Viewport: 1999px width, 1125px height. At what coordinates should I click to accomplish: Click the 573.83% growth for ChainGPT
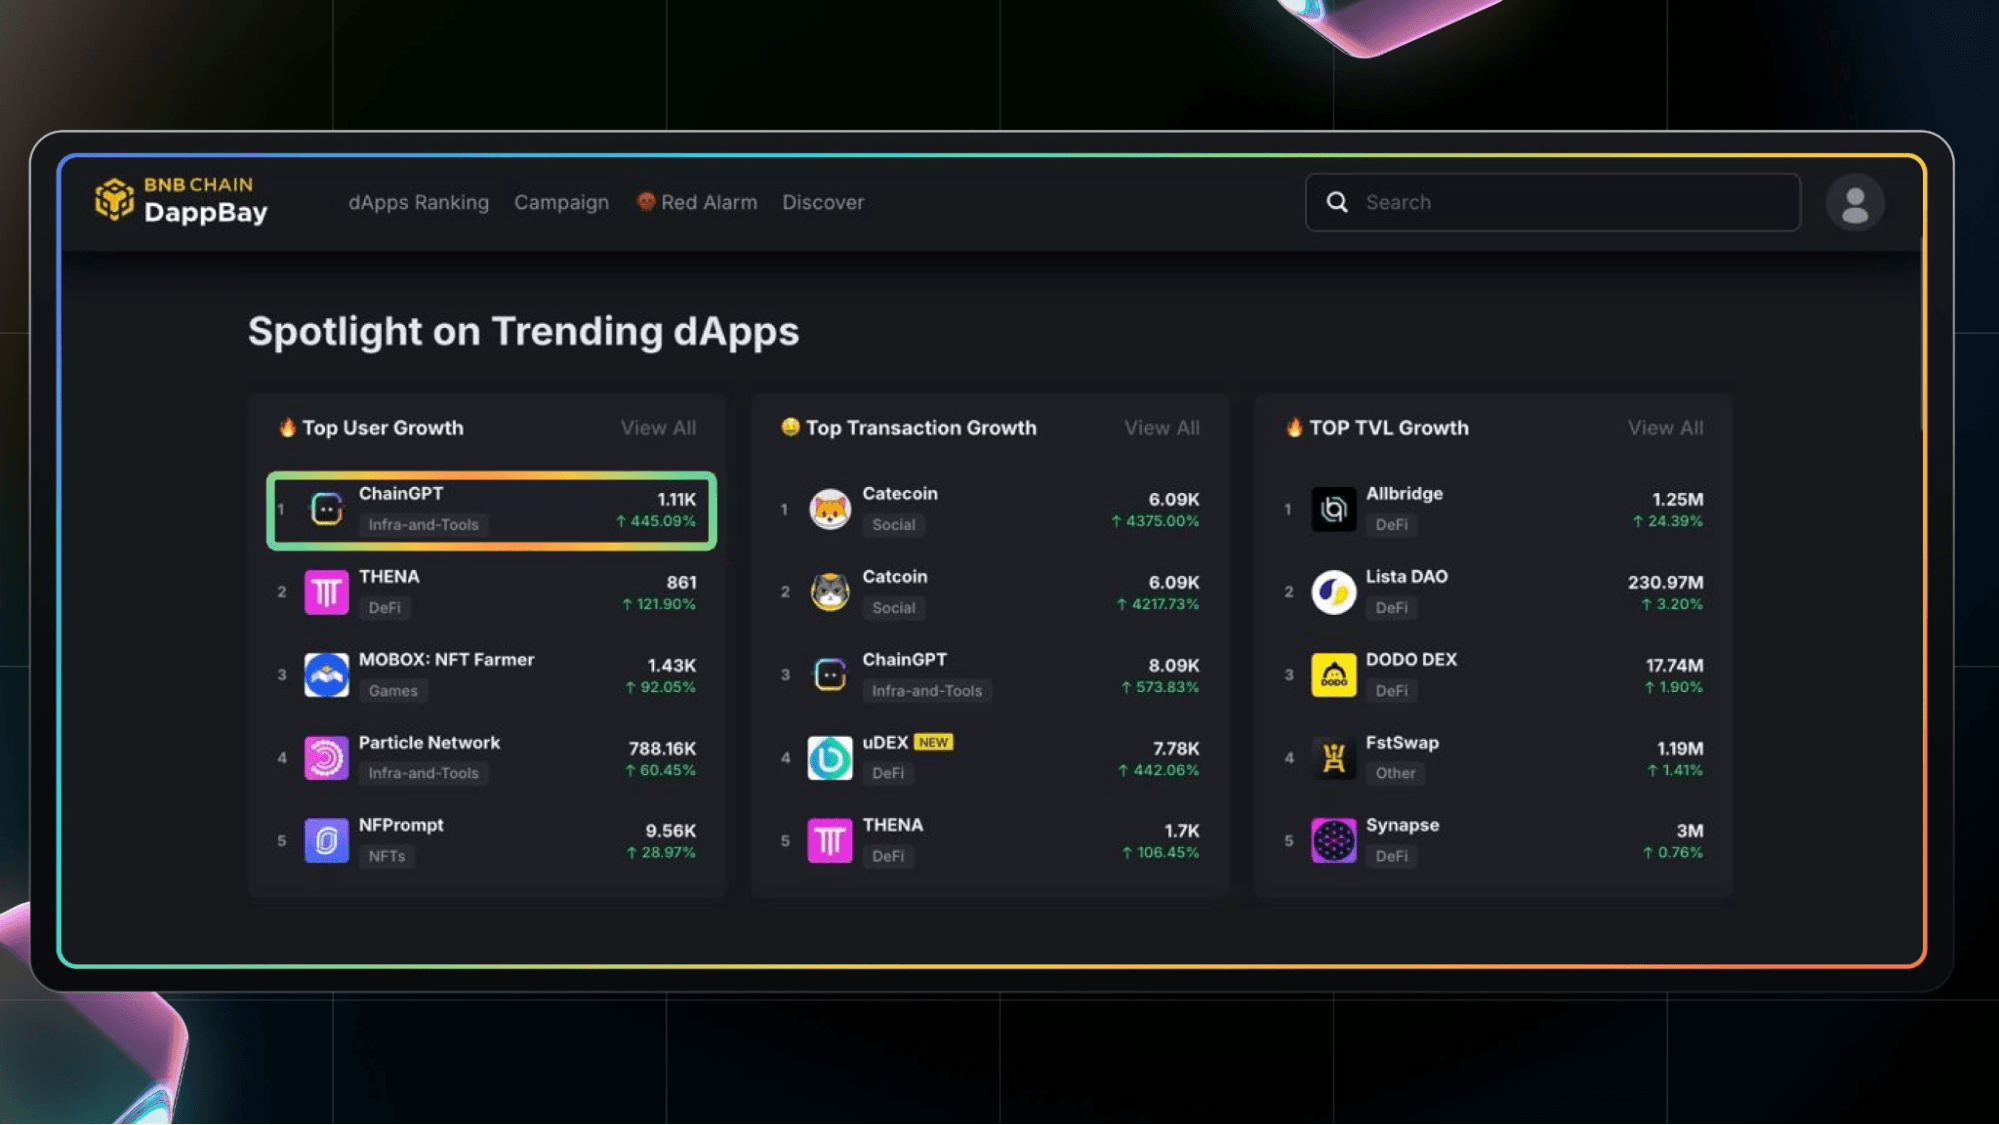coord(1159,687)
